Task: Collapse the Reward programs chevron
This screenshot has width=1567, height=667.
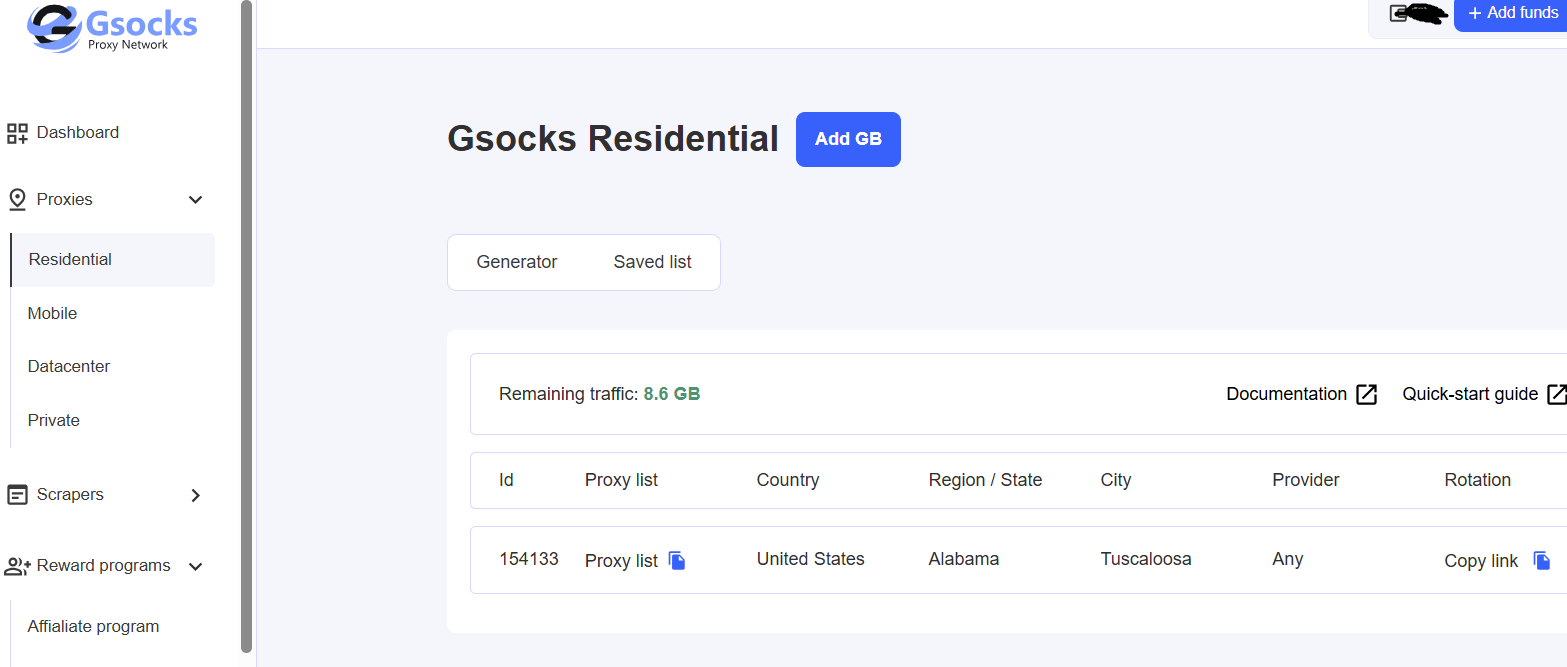Action: 196,567
